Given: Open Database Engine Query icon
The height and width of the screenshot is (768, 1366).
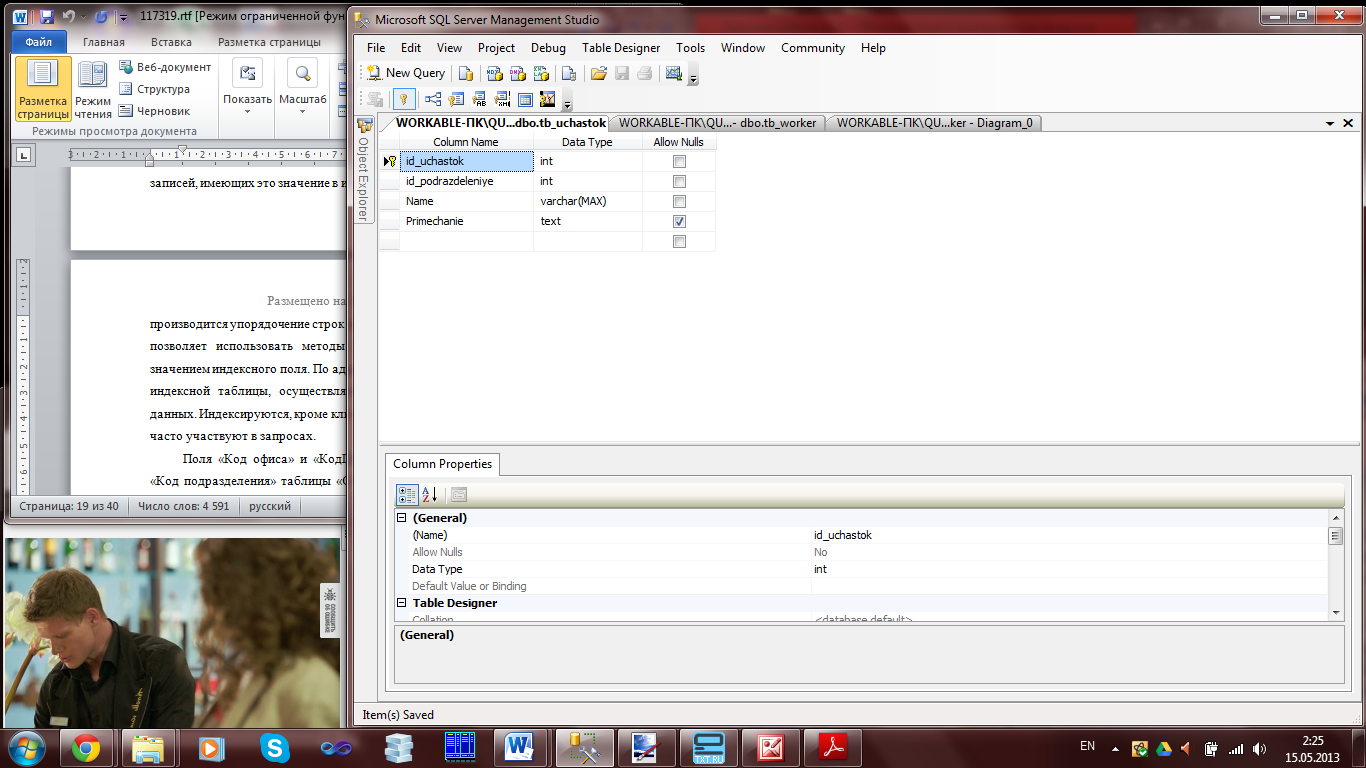Looking at the screenshot, I should (466, 73).
